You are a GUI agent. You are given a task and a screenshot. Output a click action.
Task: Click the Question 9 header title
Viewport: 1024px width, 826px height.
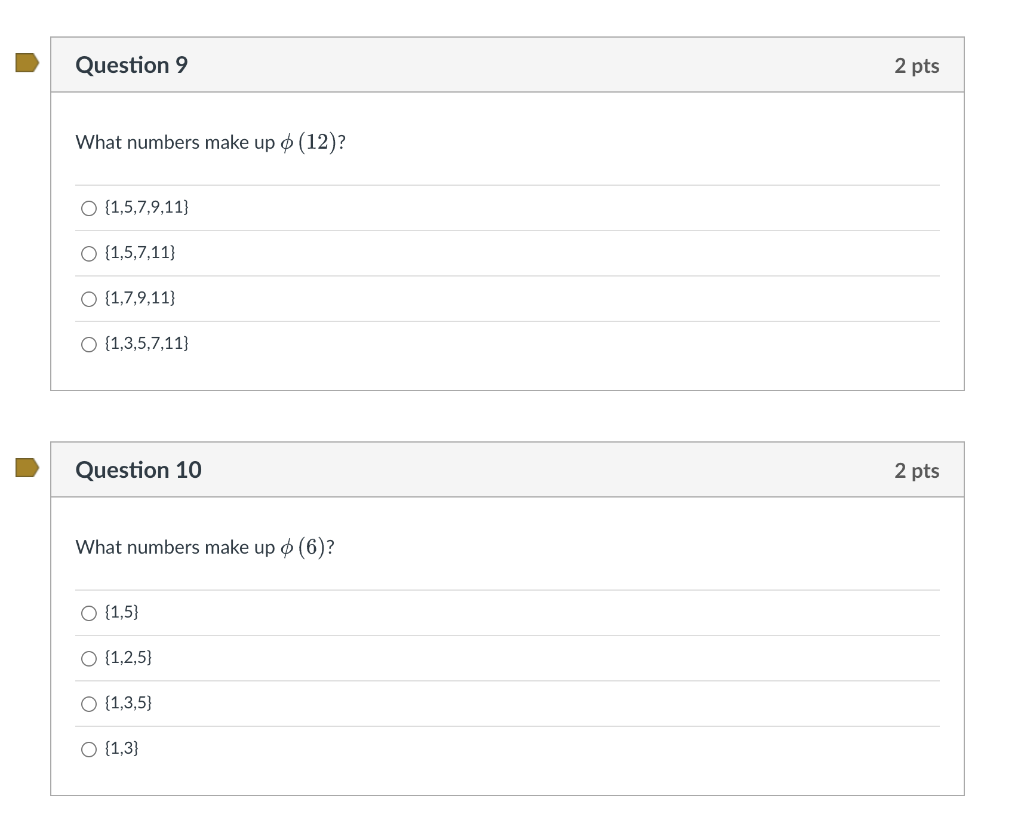tap(132, 65)
